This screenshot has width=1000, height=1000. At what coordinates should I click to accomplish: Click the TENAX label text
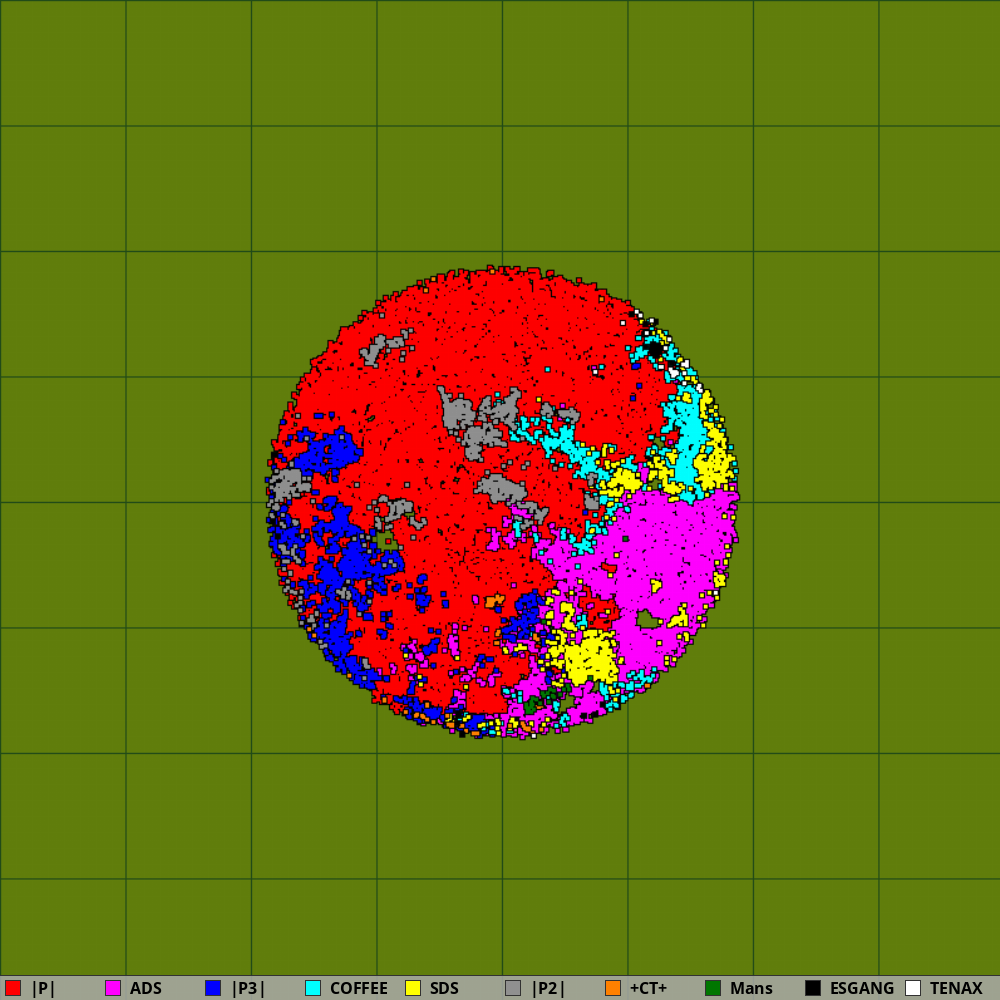point(955,988)
